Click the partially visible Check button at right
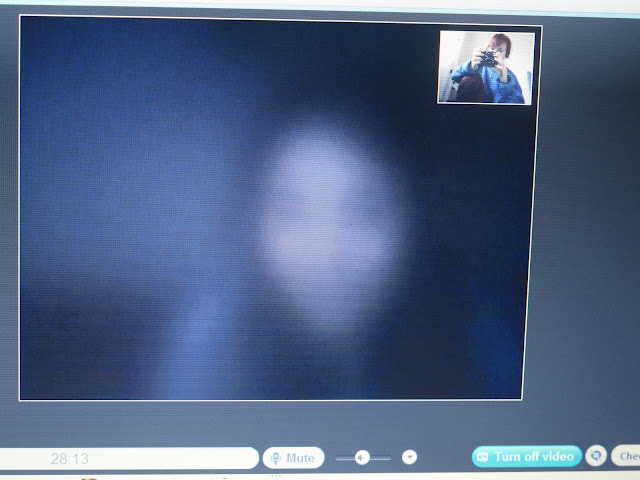The width and height of the screenshot is (640, 480). pos(626,455)
